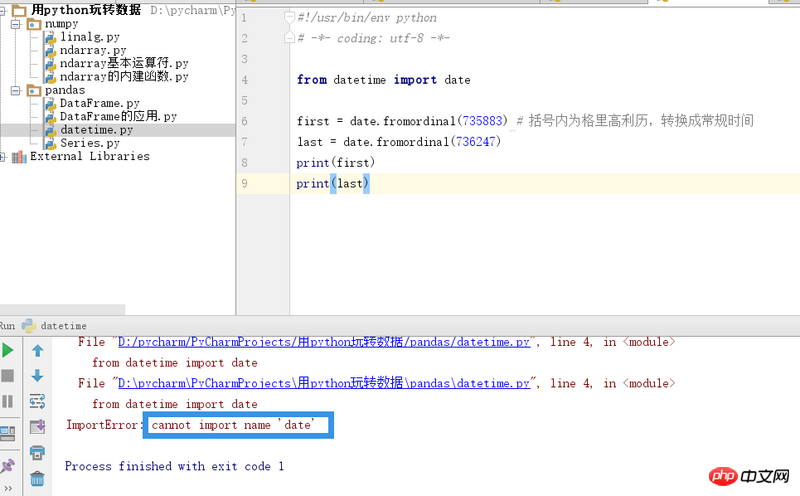800x496 pixels.
Task: Click gutter line number 6
Action: point(244,121)
